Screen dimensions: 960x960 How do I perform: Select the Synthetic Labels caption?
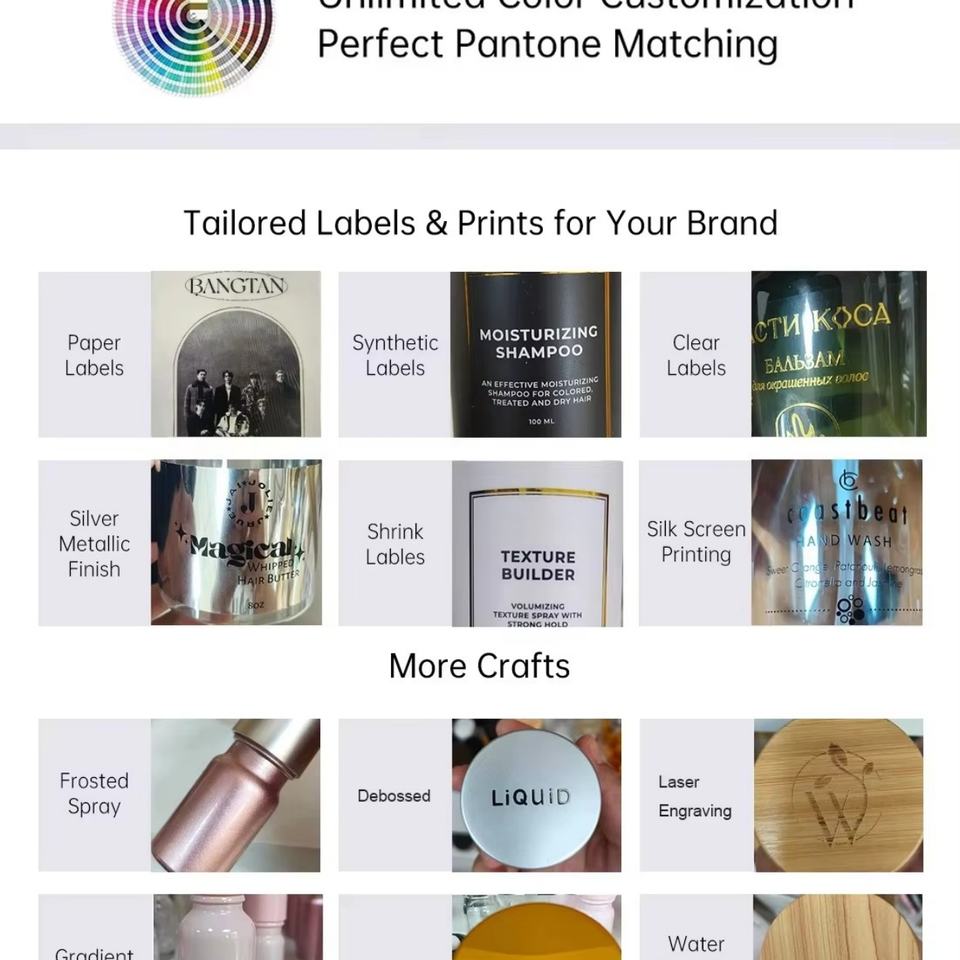(395, 356)
